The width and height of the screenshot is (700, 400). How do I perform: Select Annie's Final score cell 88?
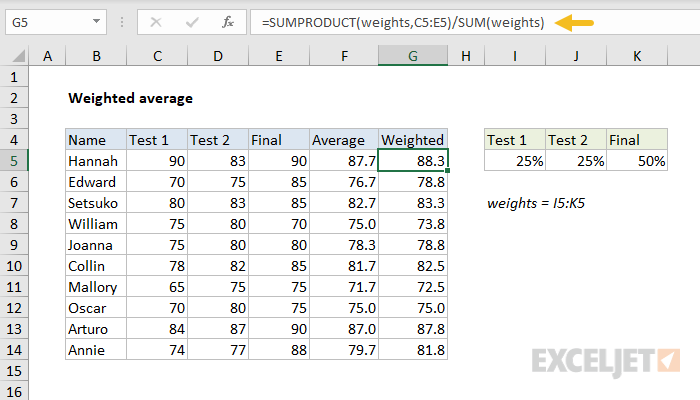click(278, 350)
